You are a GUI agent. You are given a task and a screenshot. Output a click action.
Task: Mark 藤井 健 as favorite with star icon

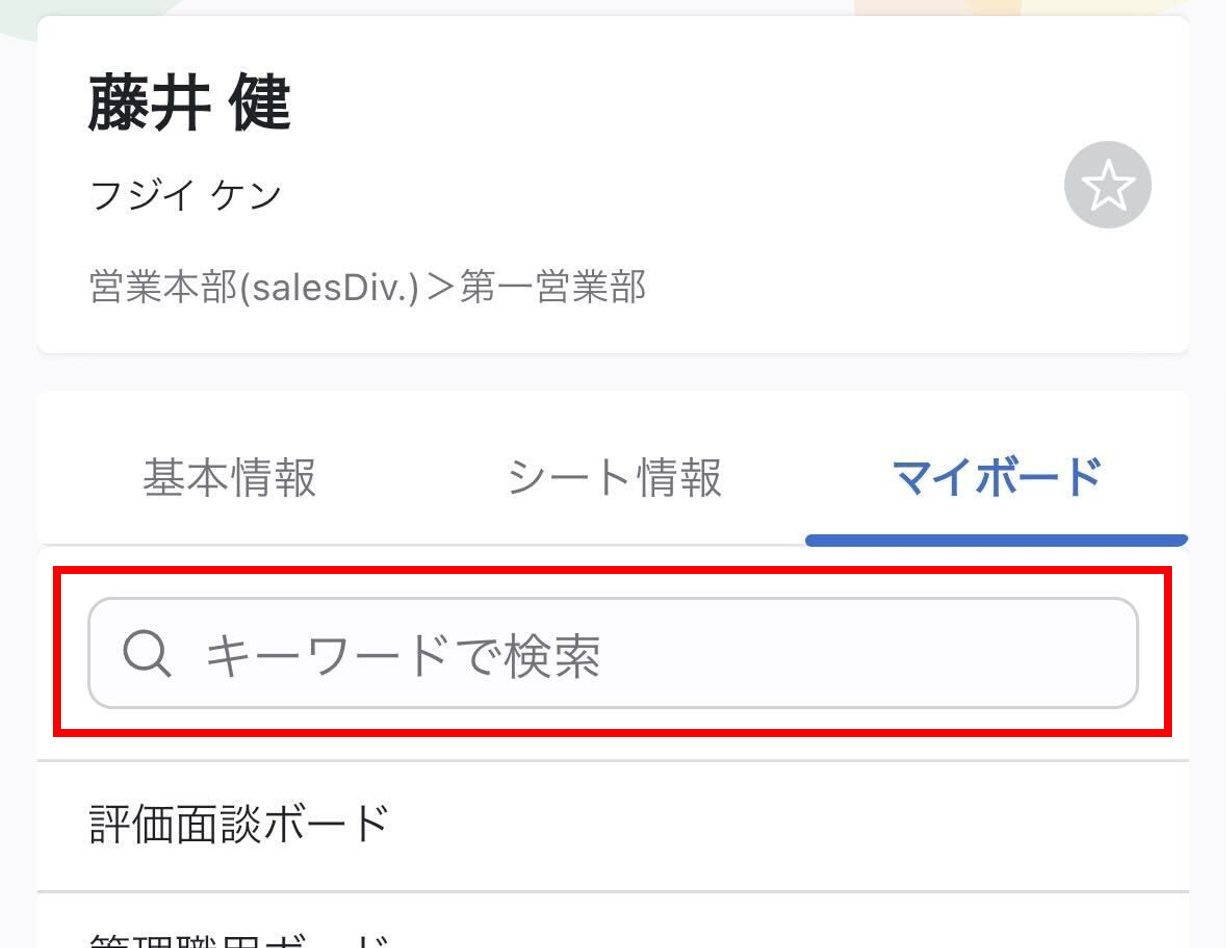(1107, 186)
